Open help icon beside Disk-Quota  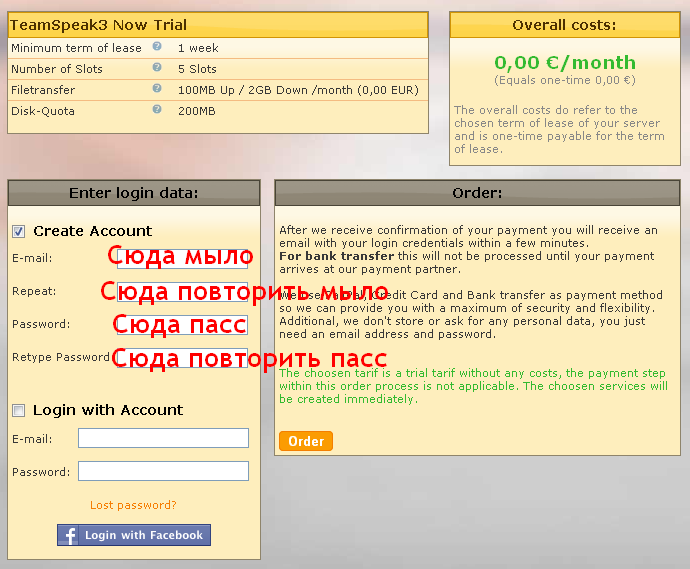pyautogui.click(x=157, y=109)
